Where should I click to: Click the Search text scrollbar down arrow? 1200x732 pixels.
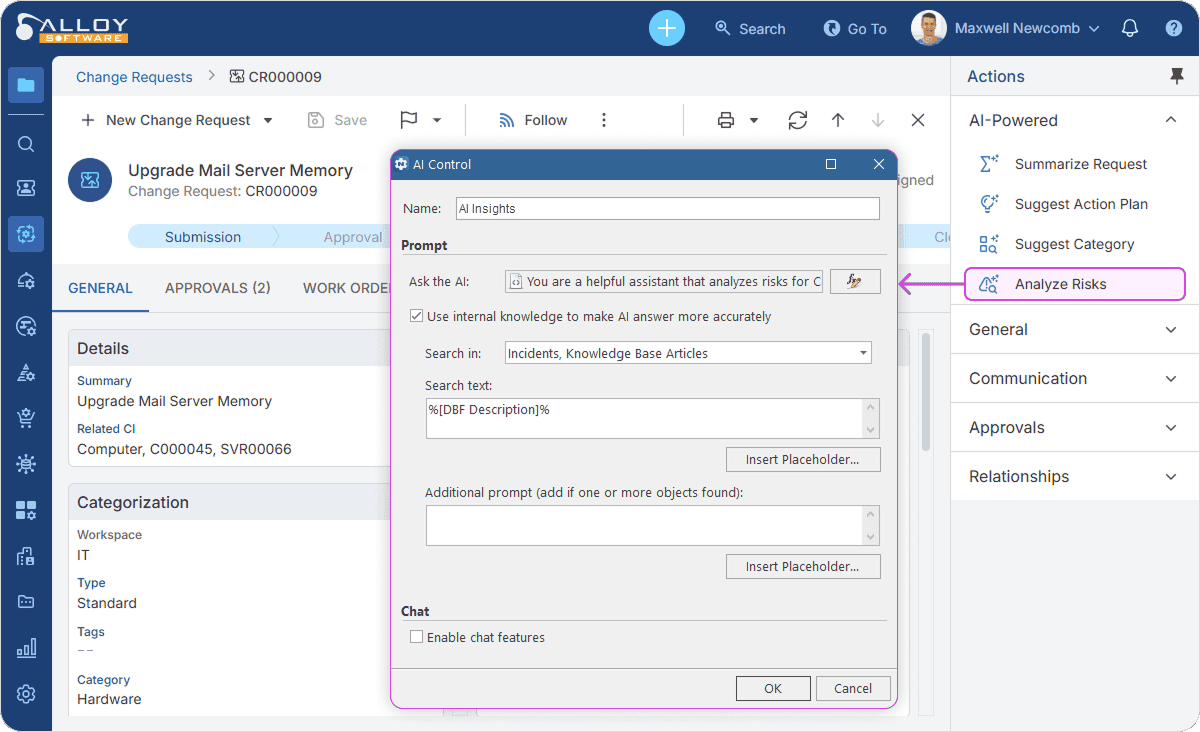(871, 430)
